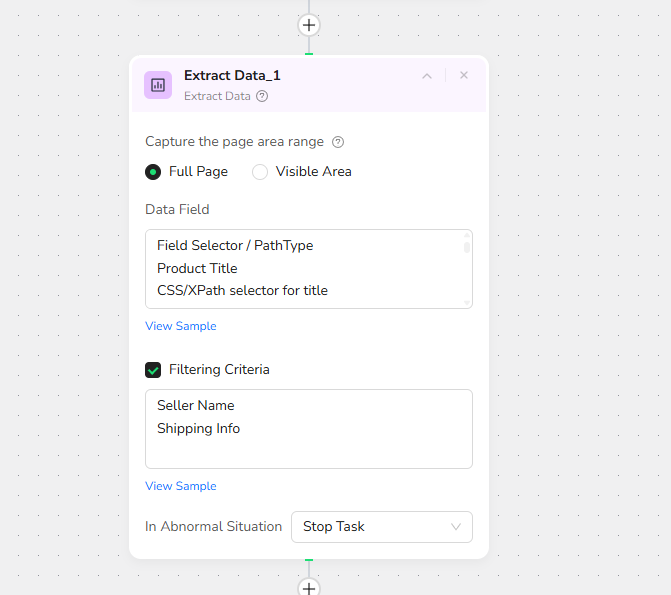Screen dimensions: 671x595
Task: Click View Sample link under Filtering Criteria
Action: pos(181,486)
